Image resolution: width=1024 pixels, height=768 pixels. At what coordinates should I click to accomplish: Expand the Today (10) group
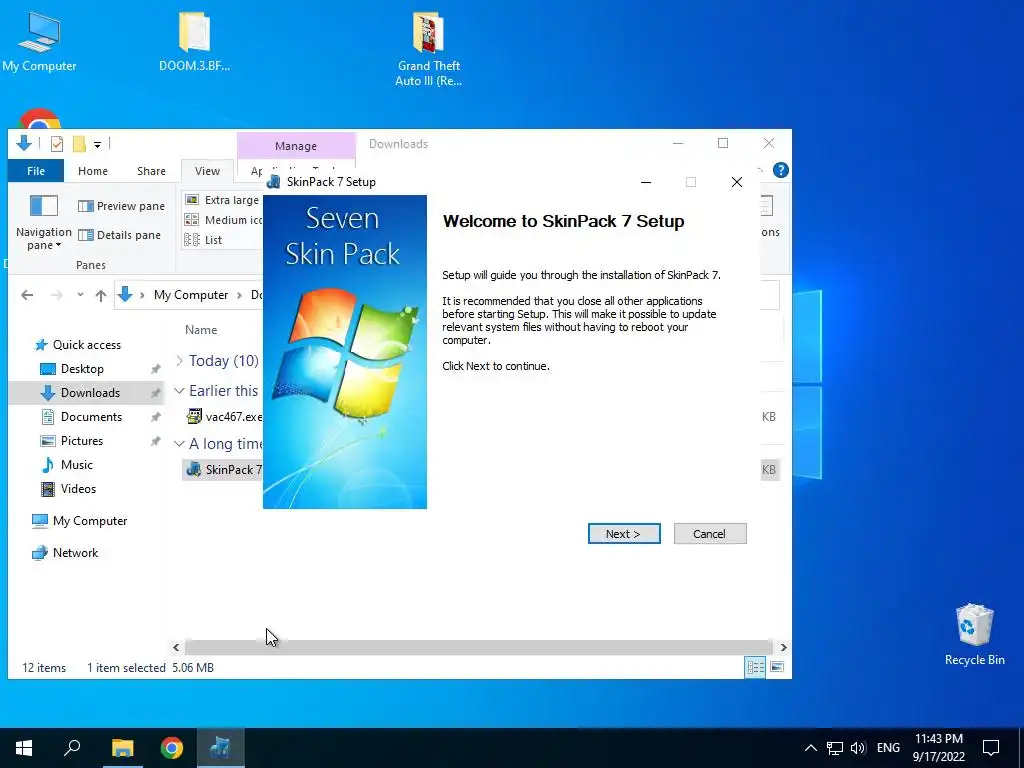tap(179, 360)
